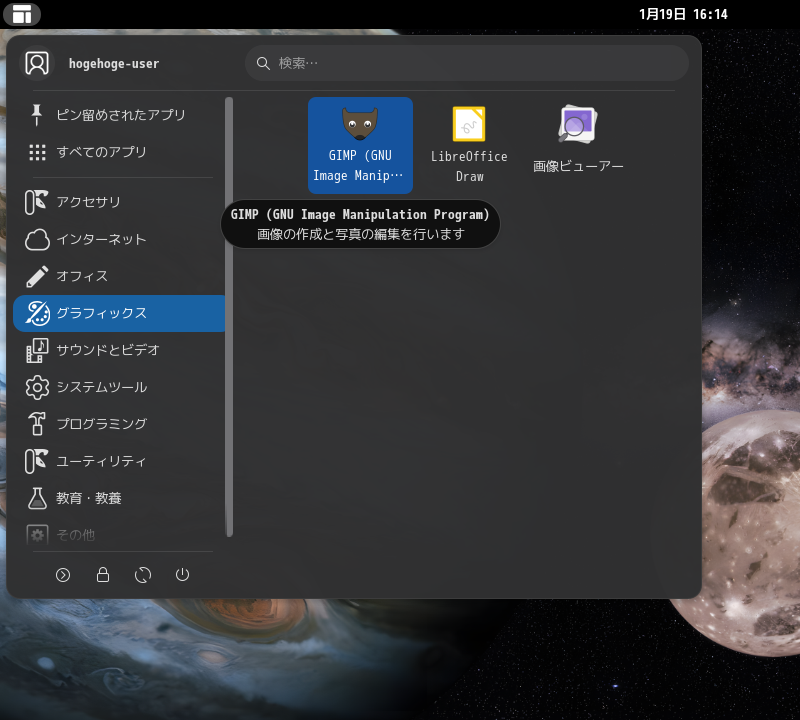Viewport: 800px width, 720px height.
Task: Open the アクセサリ category
Action: (88, 202)
